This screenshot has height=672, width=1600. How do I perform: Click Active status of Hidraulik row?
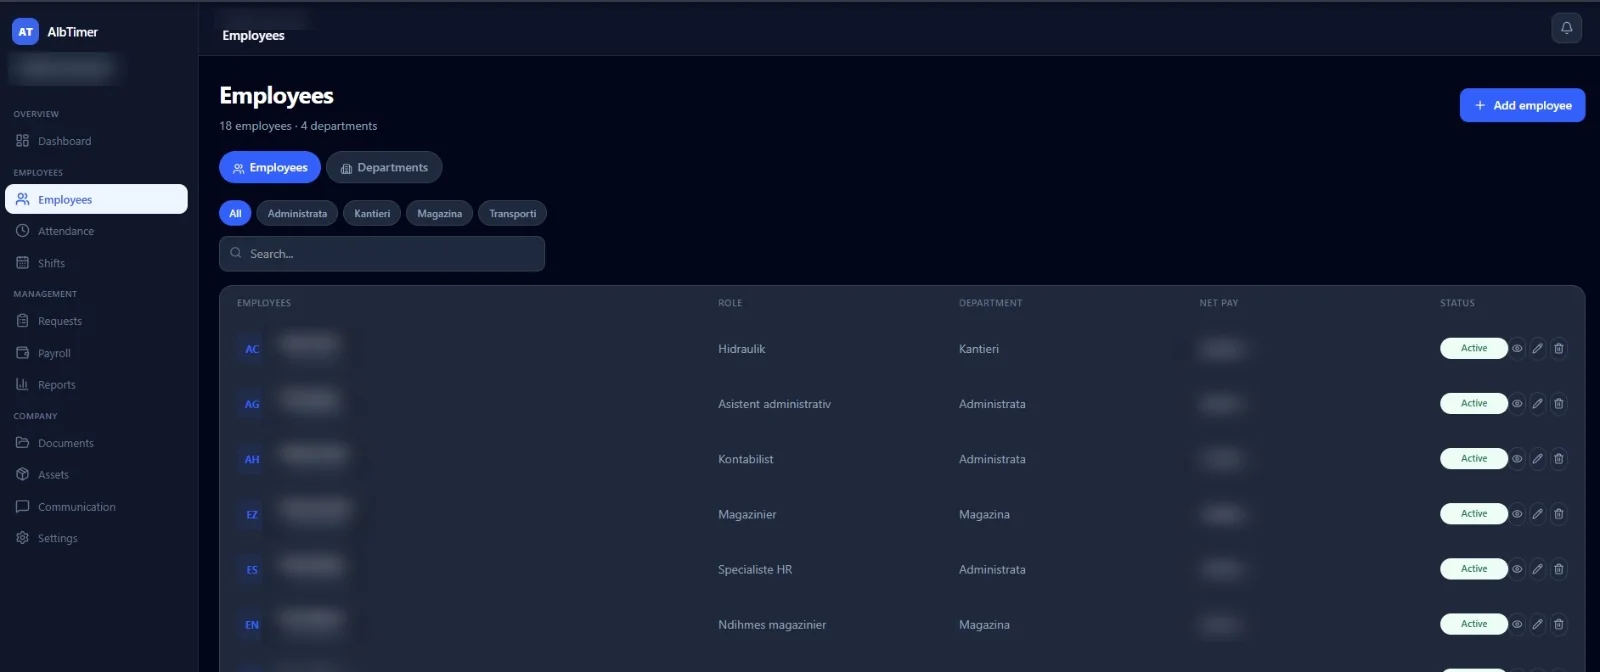pos(1474,349)
